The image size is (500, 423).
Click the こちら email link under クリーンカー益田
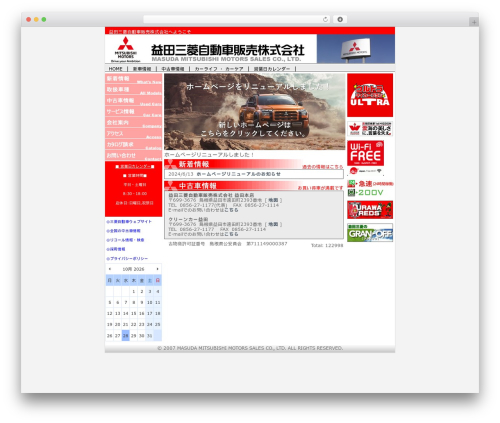(231, 234)
